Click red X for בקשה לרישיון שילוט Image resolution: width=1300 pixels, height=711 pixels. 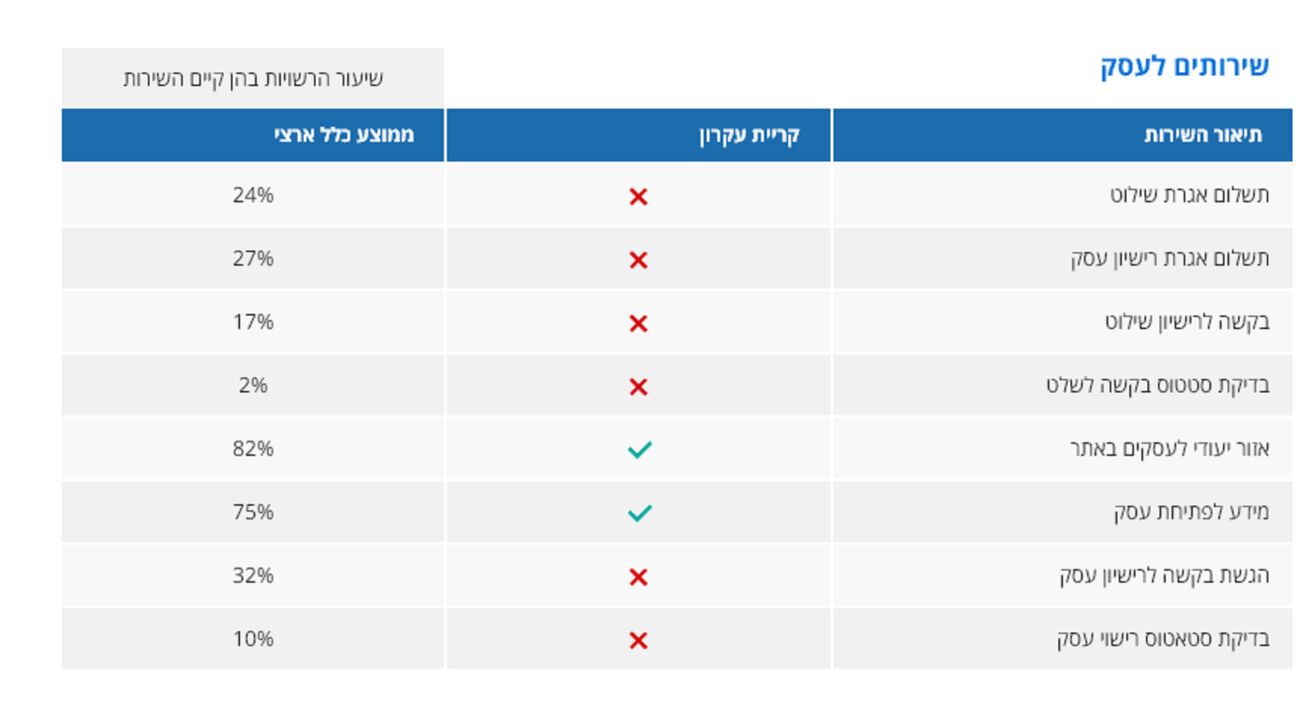tap(638, 323)
